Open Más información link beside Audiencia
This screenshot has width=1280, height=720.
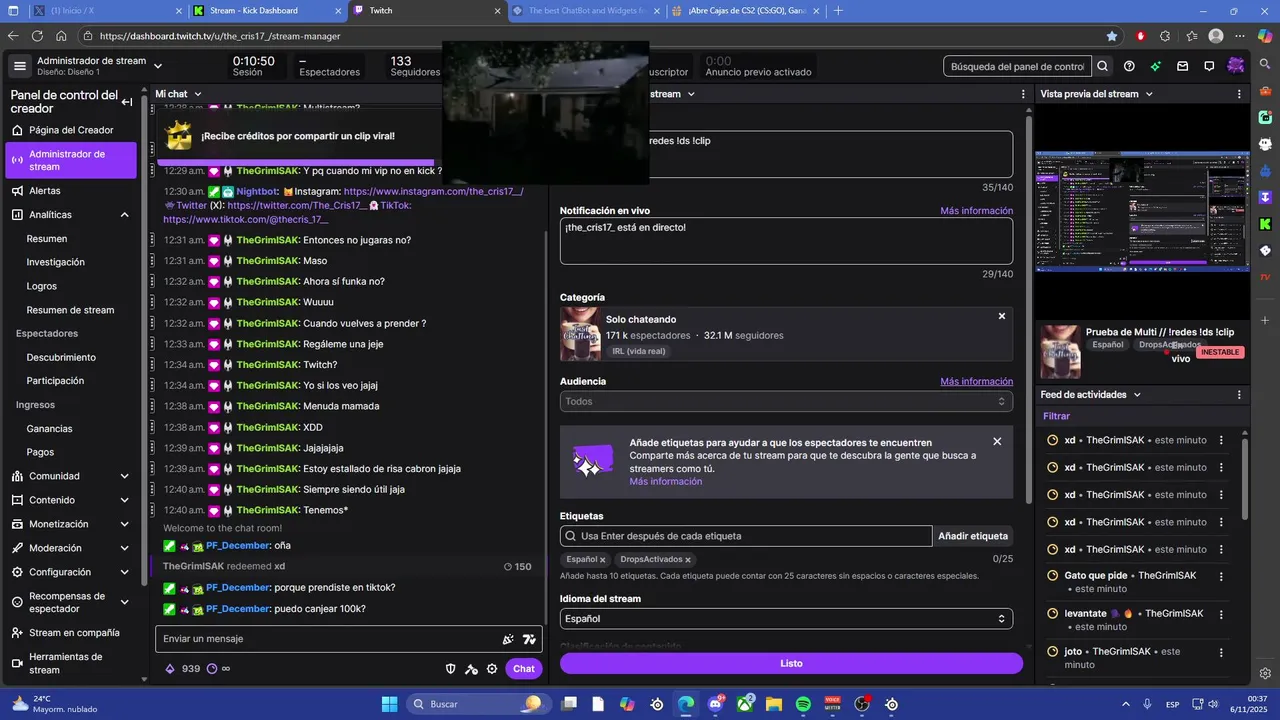[976, 381]
